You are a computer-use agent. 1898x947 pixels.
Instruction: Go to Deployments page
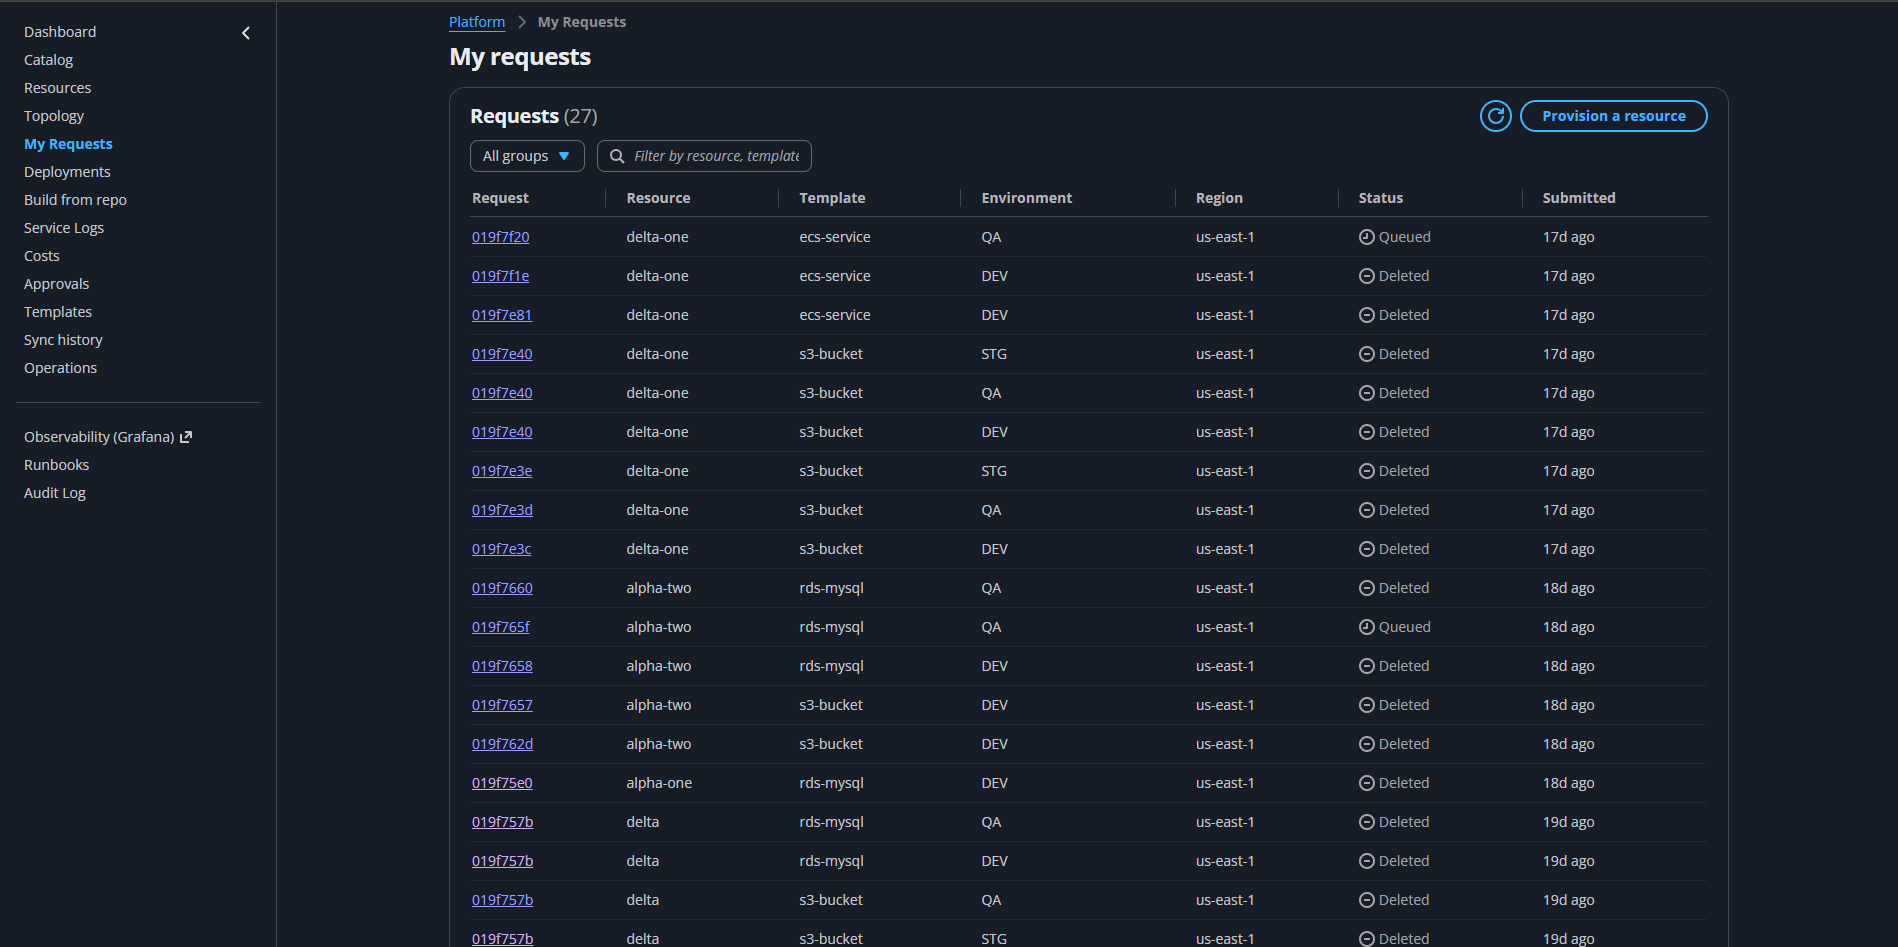pos(67,172)
